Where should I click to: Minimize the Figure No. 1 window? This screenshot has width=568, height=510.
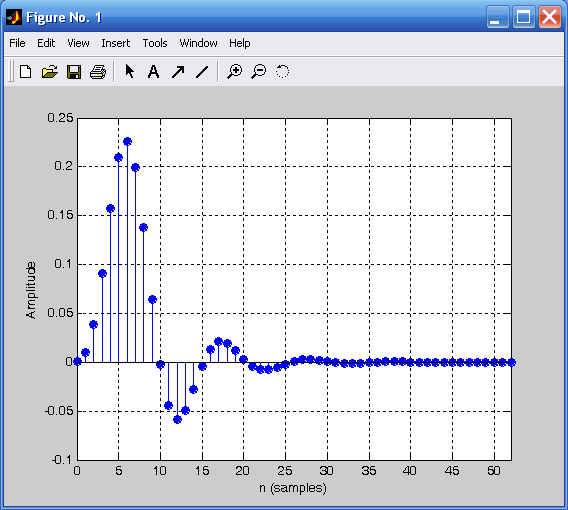tap(497, 17)
